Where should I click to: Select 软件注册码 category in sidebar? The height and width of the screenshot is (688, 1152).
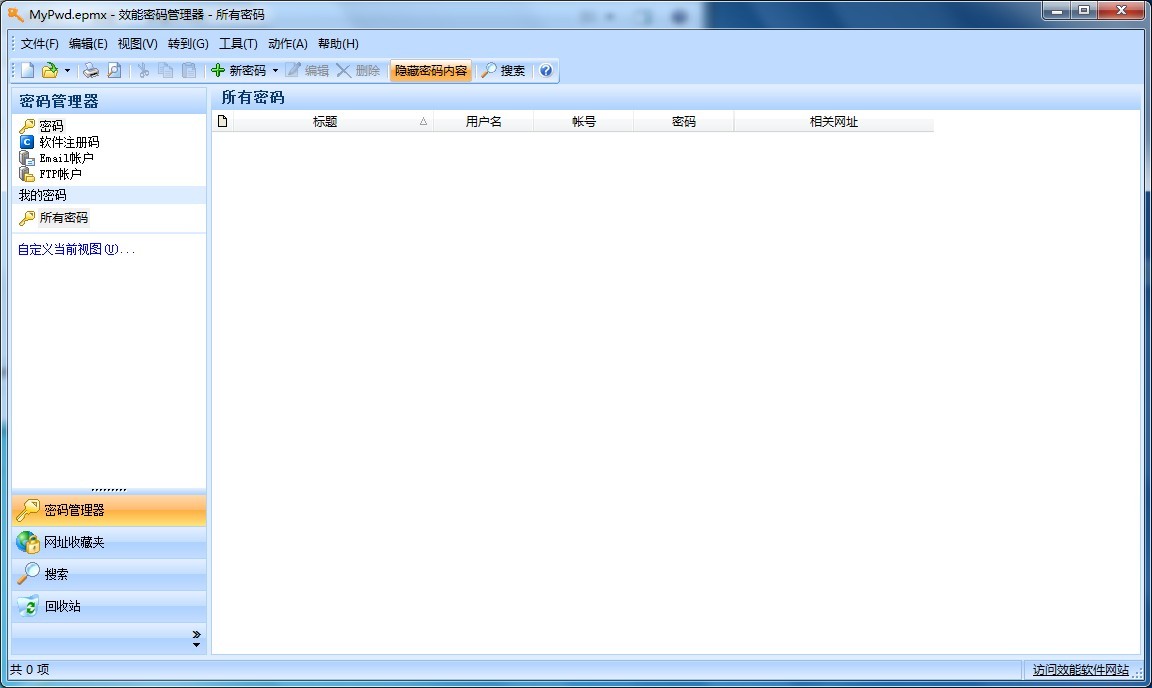(69, 142)
